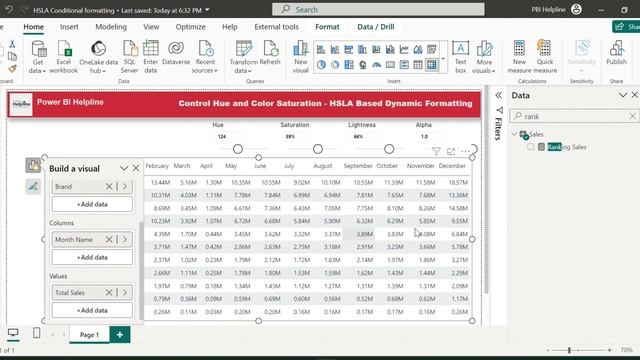Select the Page 1 tab

click(89, 335)
